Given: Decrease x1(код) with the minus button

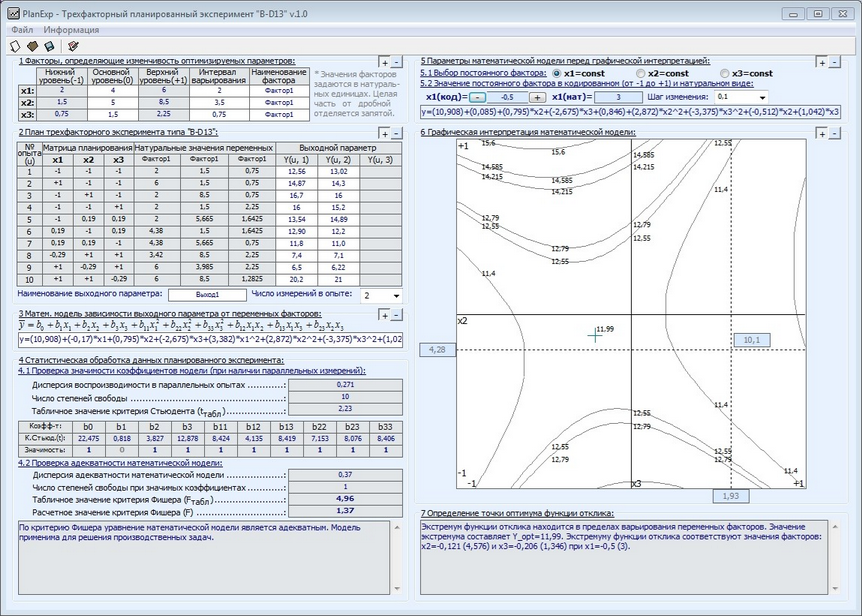Looking at the screenshot, I should point(477,98).
